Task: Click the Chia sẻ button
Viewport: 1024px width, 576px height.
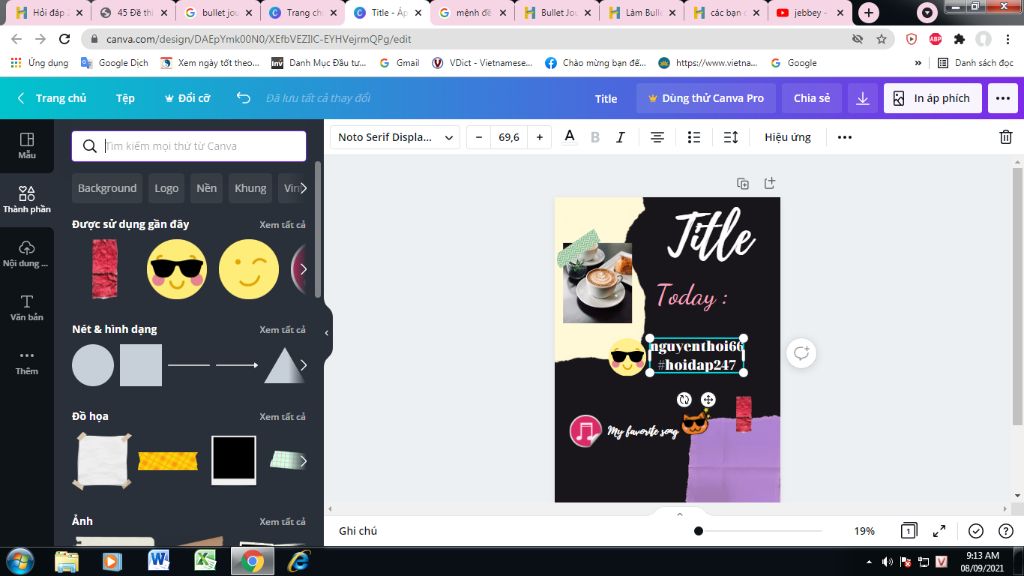Action: [811, 98]
